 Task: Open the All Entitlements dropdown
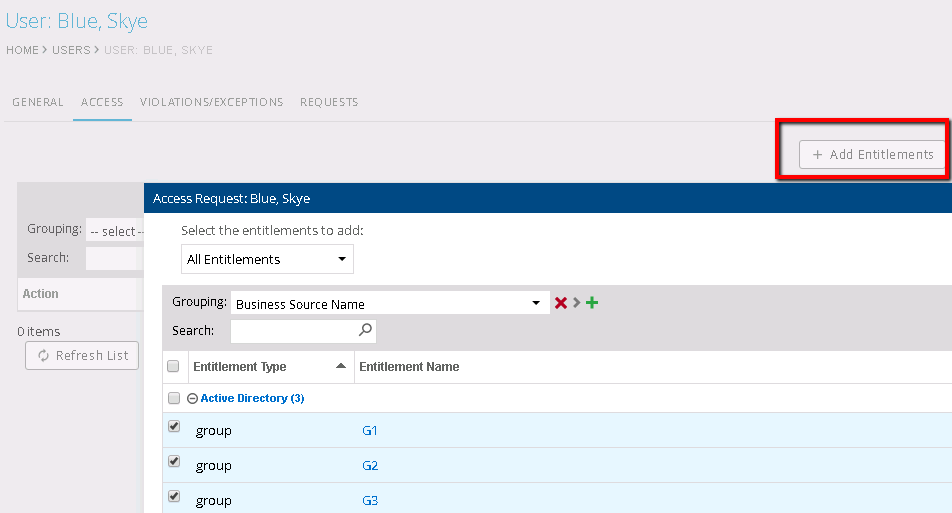[x=267, y=259]
